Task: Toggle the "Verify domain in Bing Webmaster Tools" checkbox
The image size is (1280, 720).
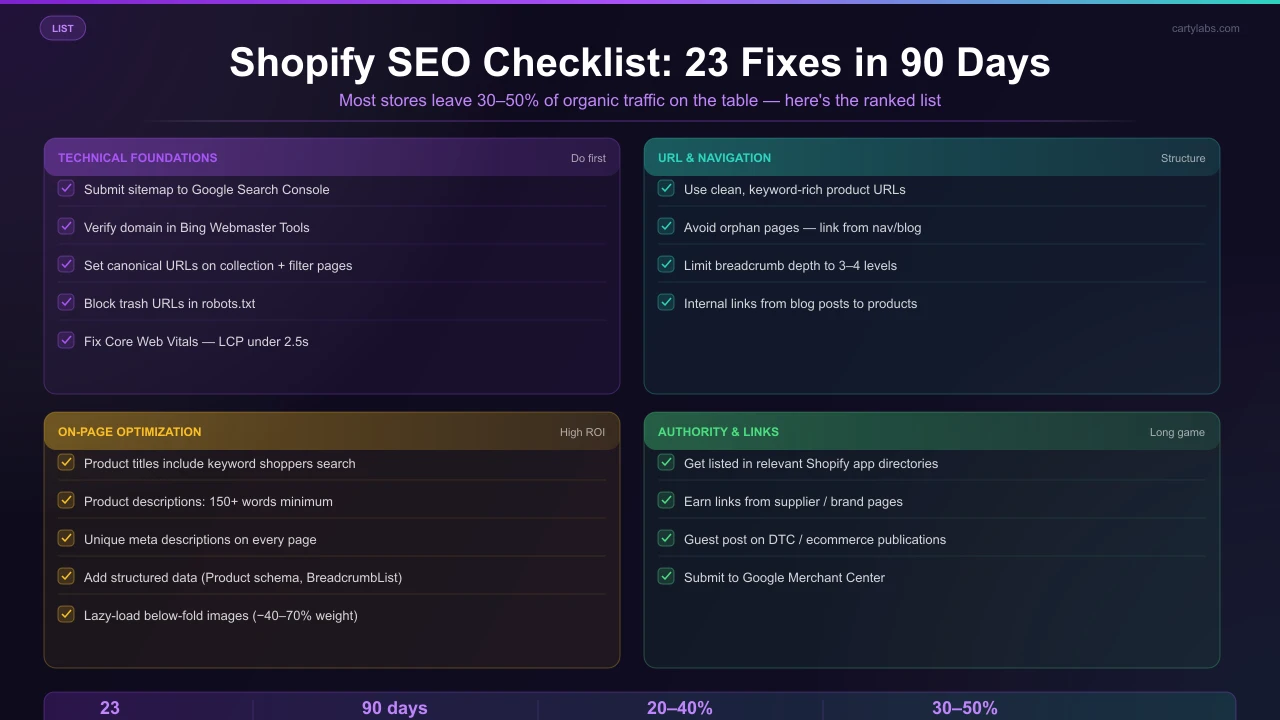Action: point(66,226)
